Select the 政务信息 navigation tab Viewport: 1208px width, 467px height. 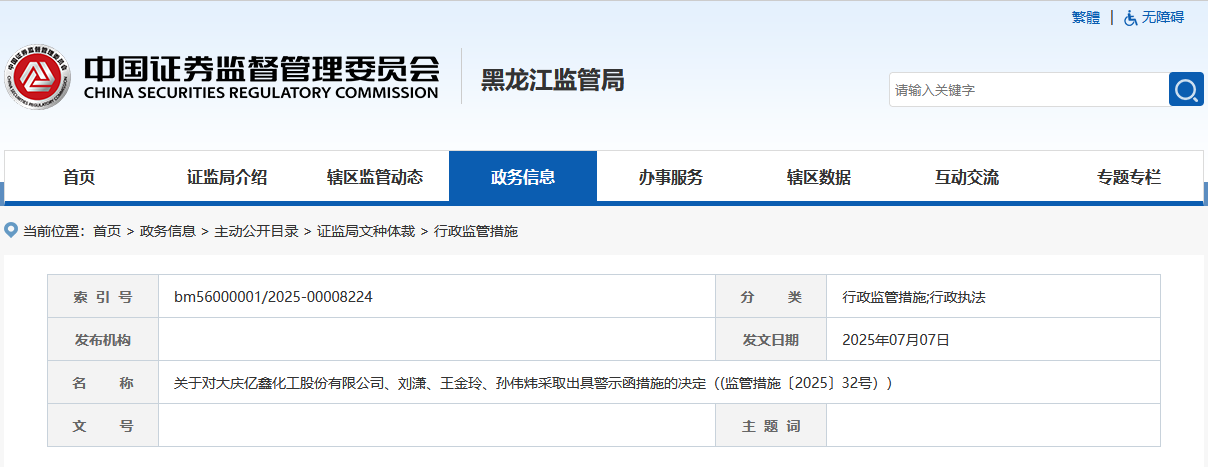(523, 177)
